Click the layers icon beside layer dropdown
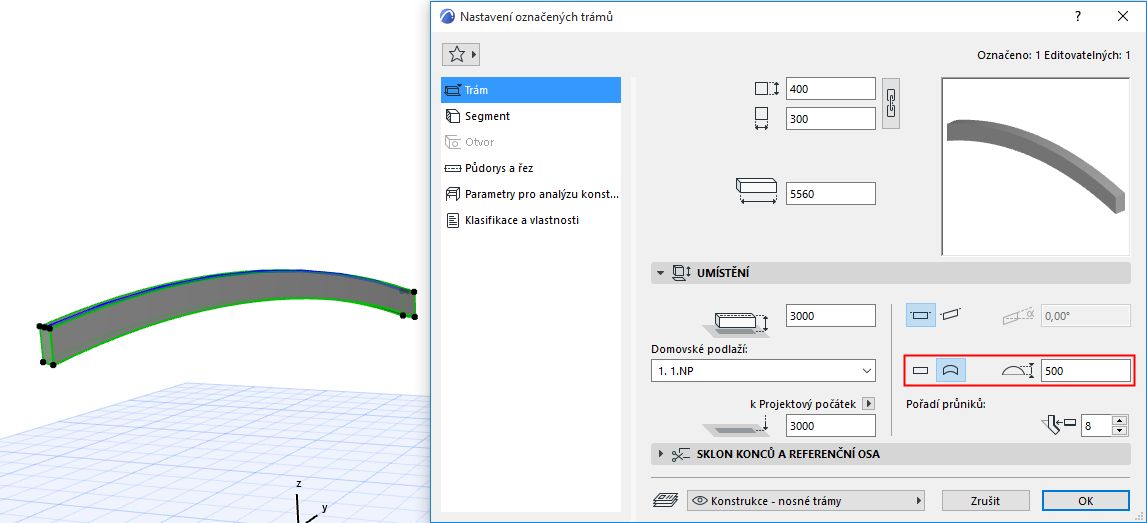The image size is (1147, 523). (x=666, y=501)
